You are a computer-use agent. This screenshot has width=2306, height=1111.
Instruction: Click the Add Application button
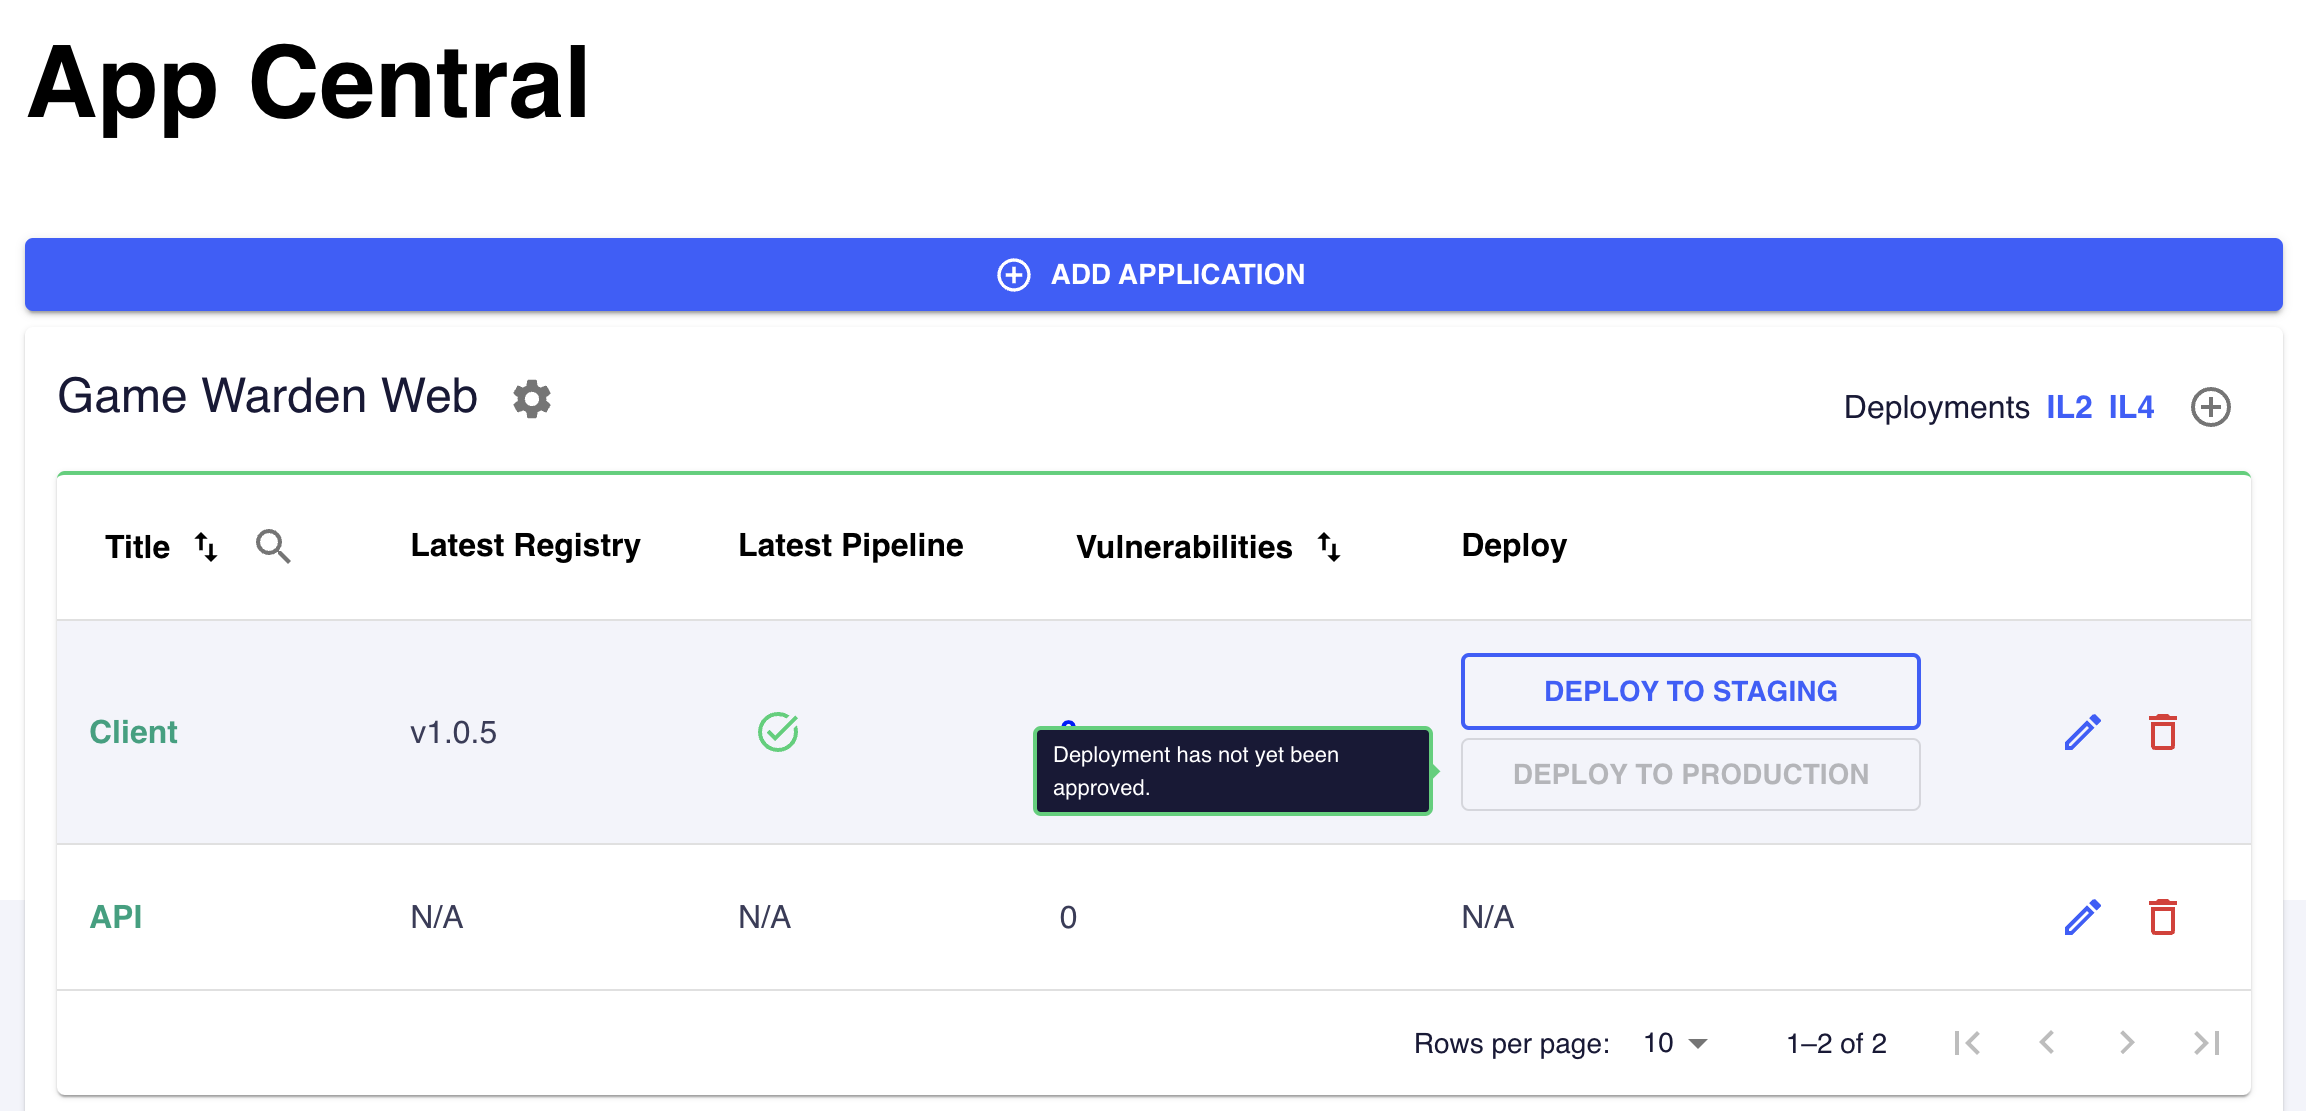[x=1153, y=274]
